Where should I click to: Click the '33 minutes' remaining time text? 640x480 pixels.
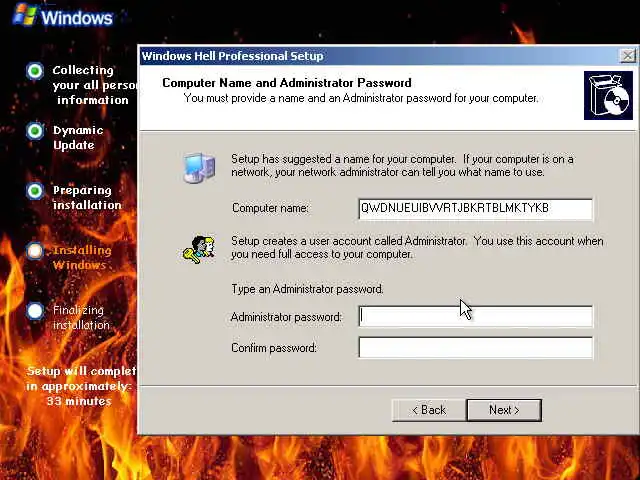point(79,401)
